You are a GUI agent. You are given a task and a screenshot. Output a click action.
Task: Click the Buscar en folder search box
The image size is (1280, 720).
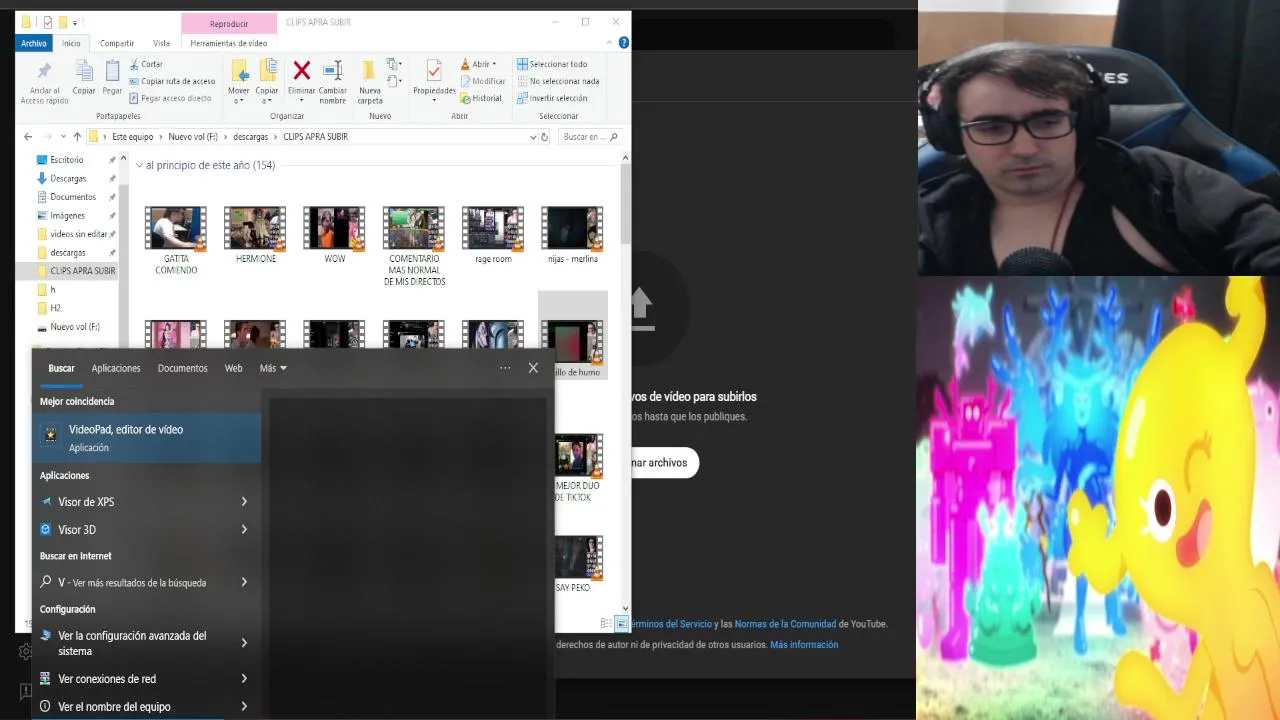(x=590, y=137)
